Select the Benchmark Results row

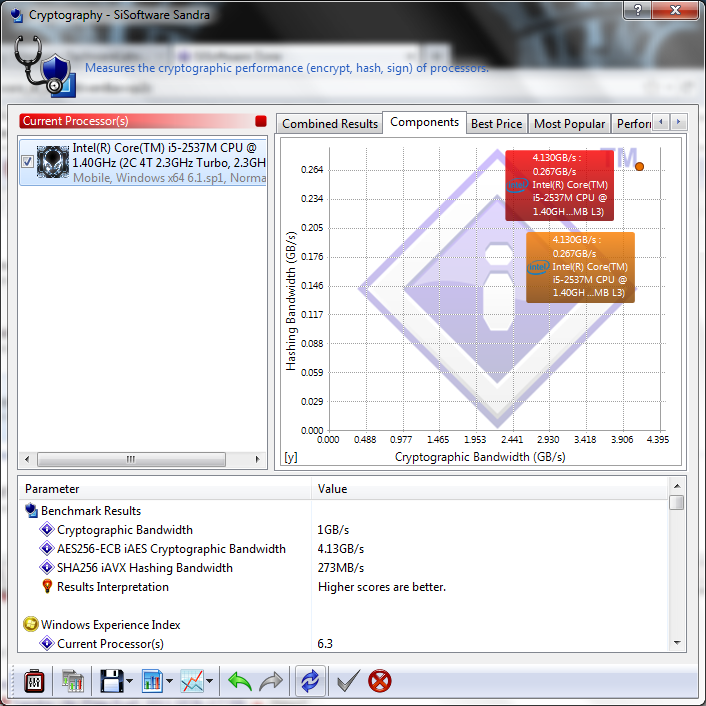tap(343, 511)
